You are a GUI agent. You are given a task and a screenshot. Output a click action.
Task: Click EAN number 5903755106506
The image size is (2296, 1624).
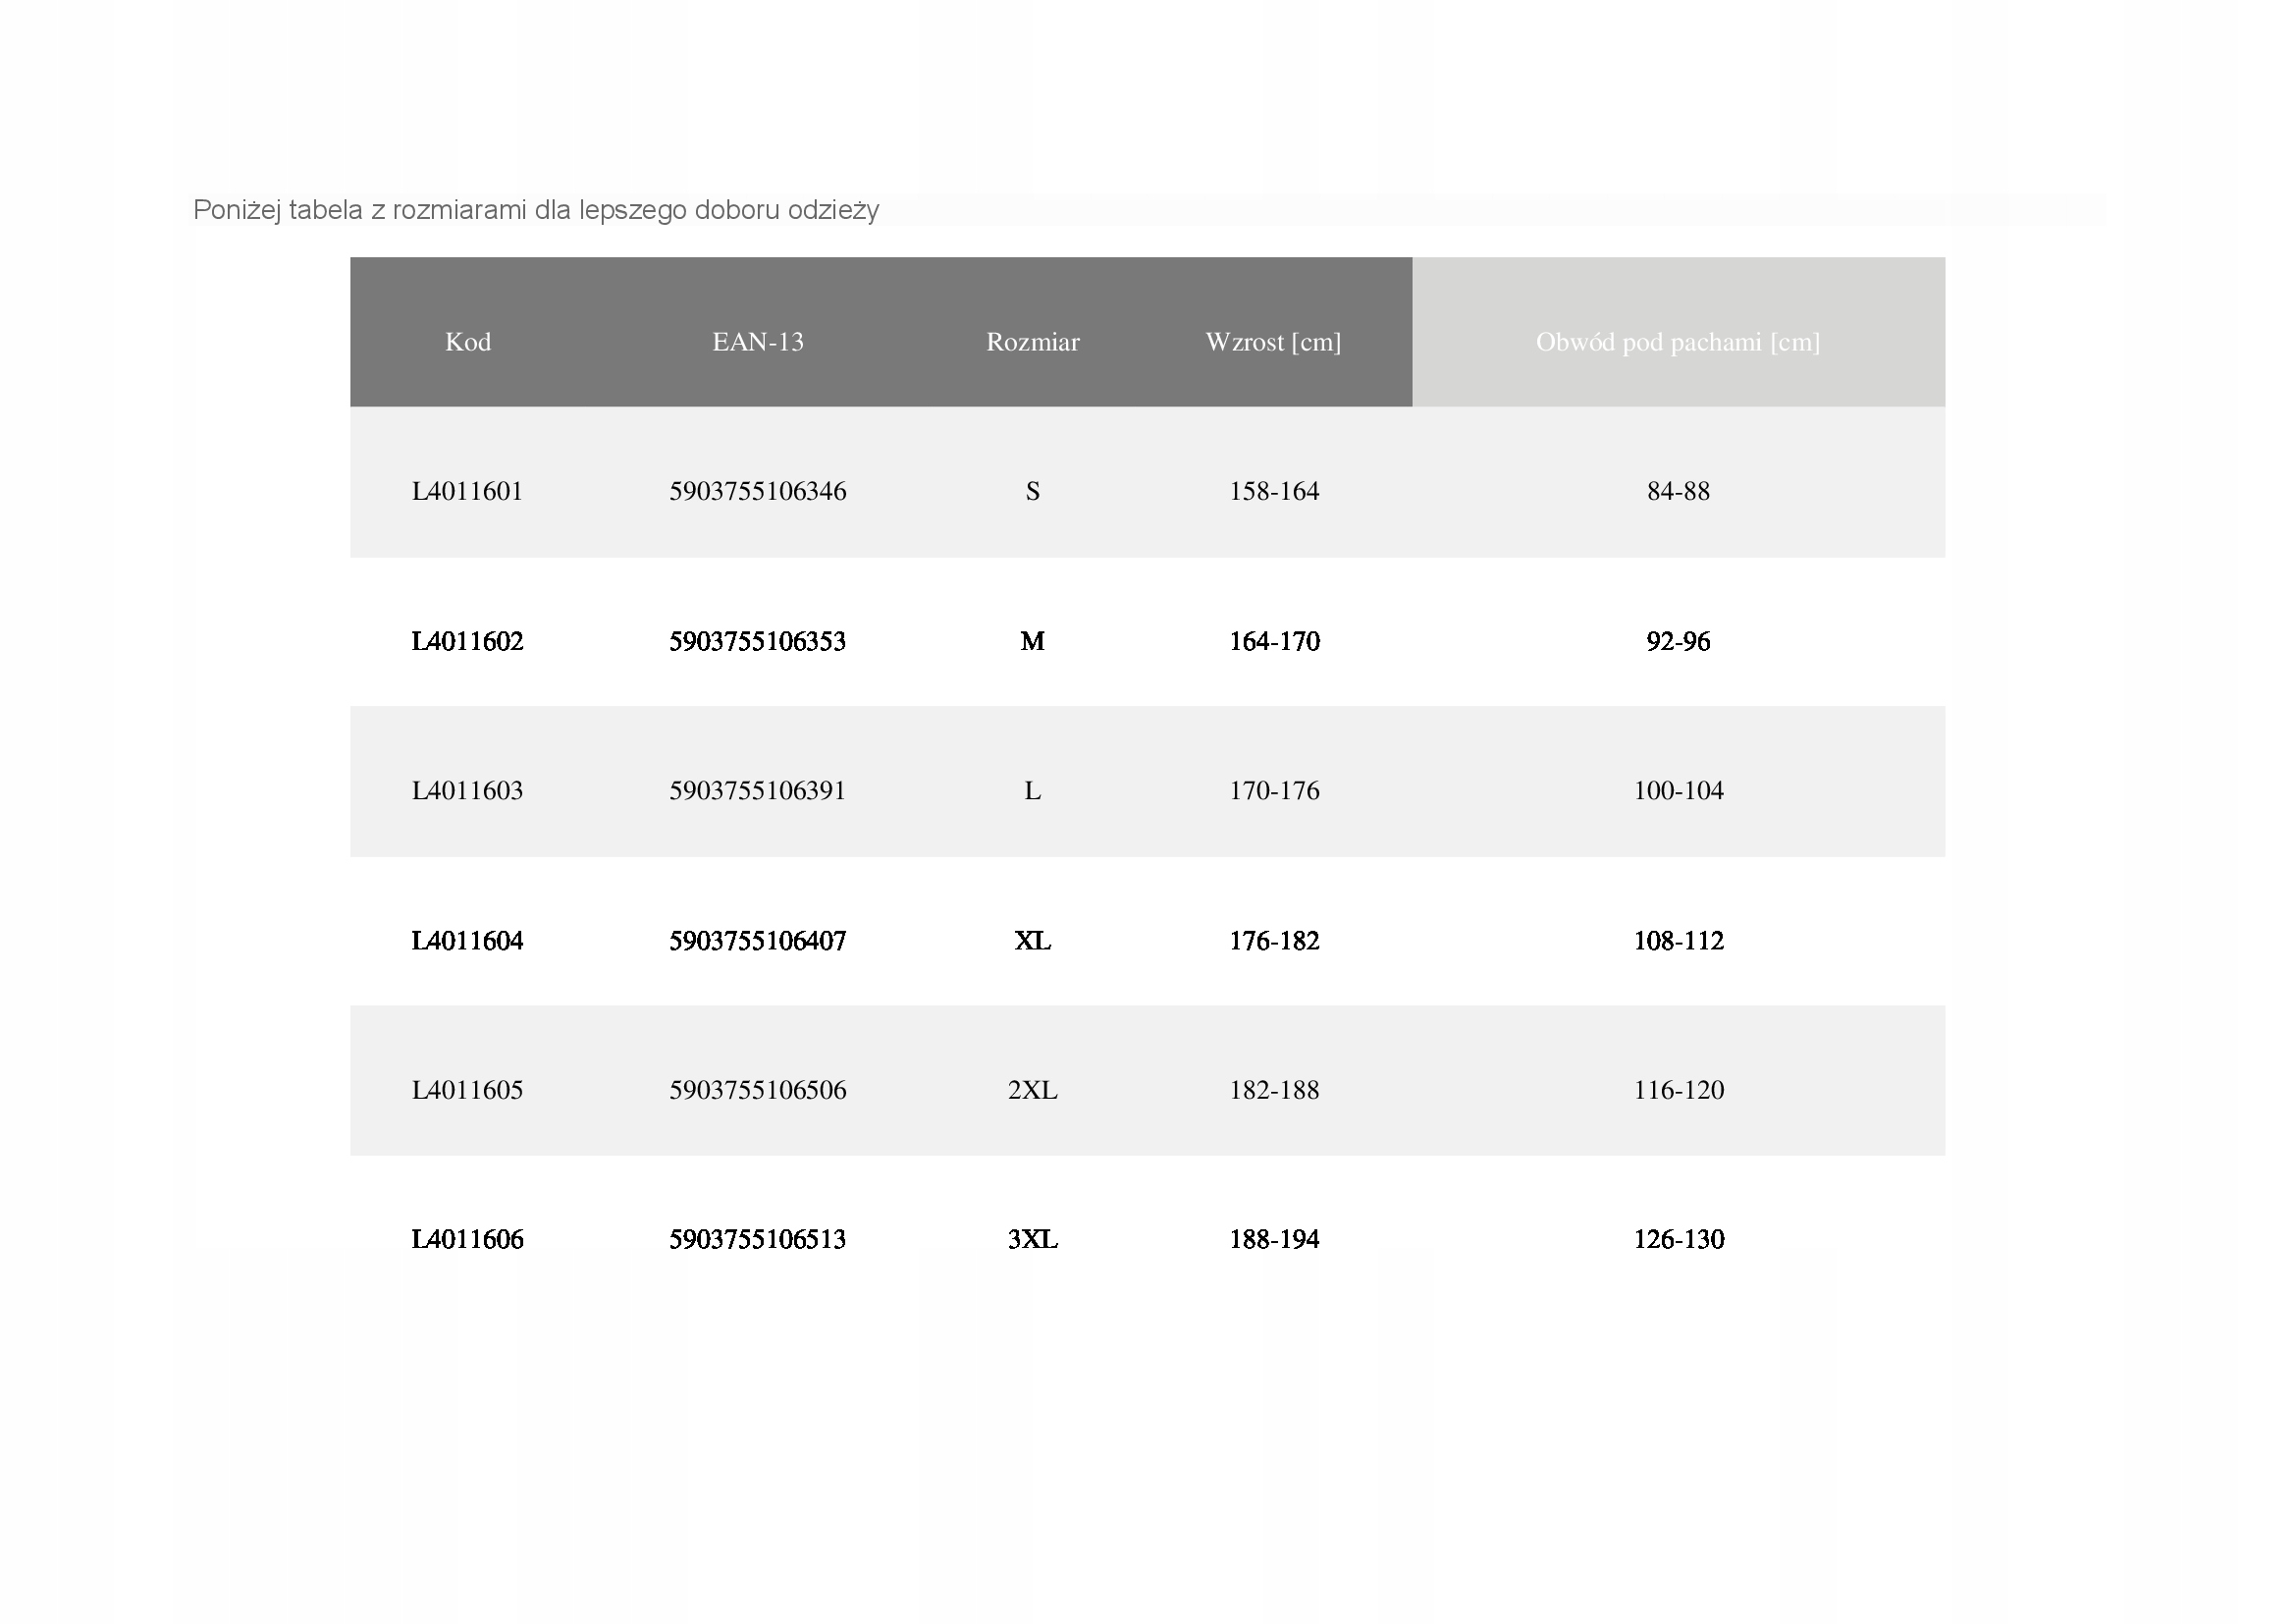757,1090
